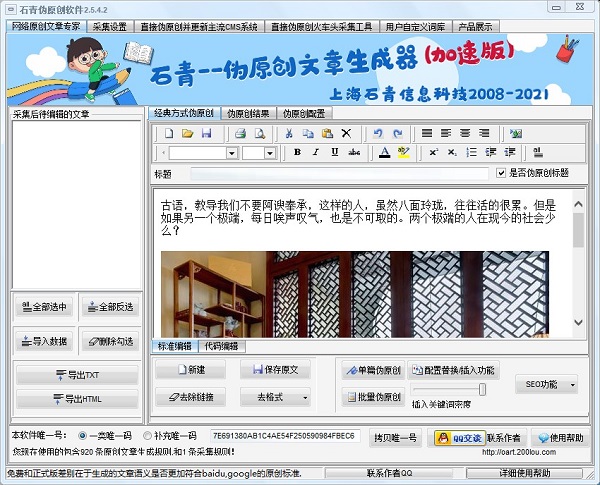600x485 pixels.
Task: Toggle bold formatting
Action: tap(298, 153)
